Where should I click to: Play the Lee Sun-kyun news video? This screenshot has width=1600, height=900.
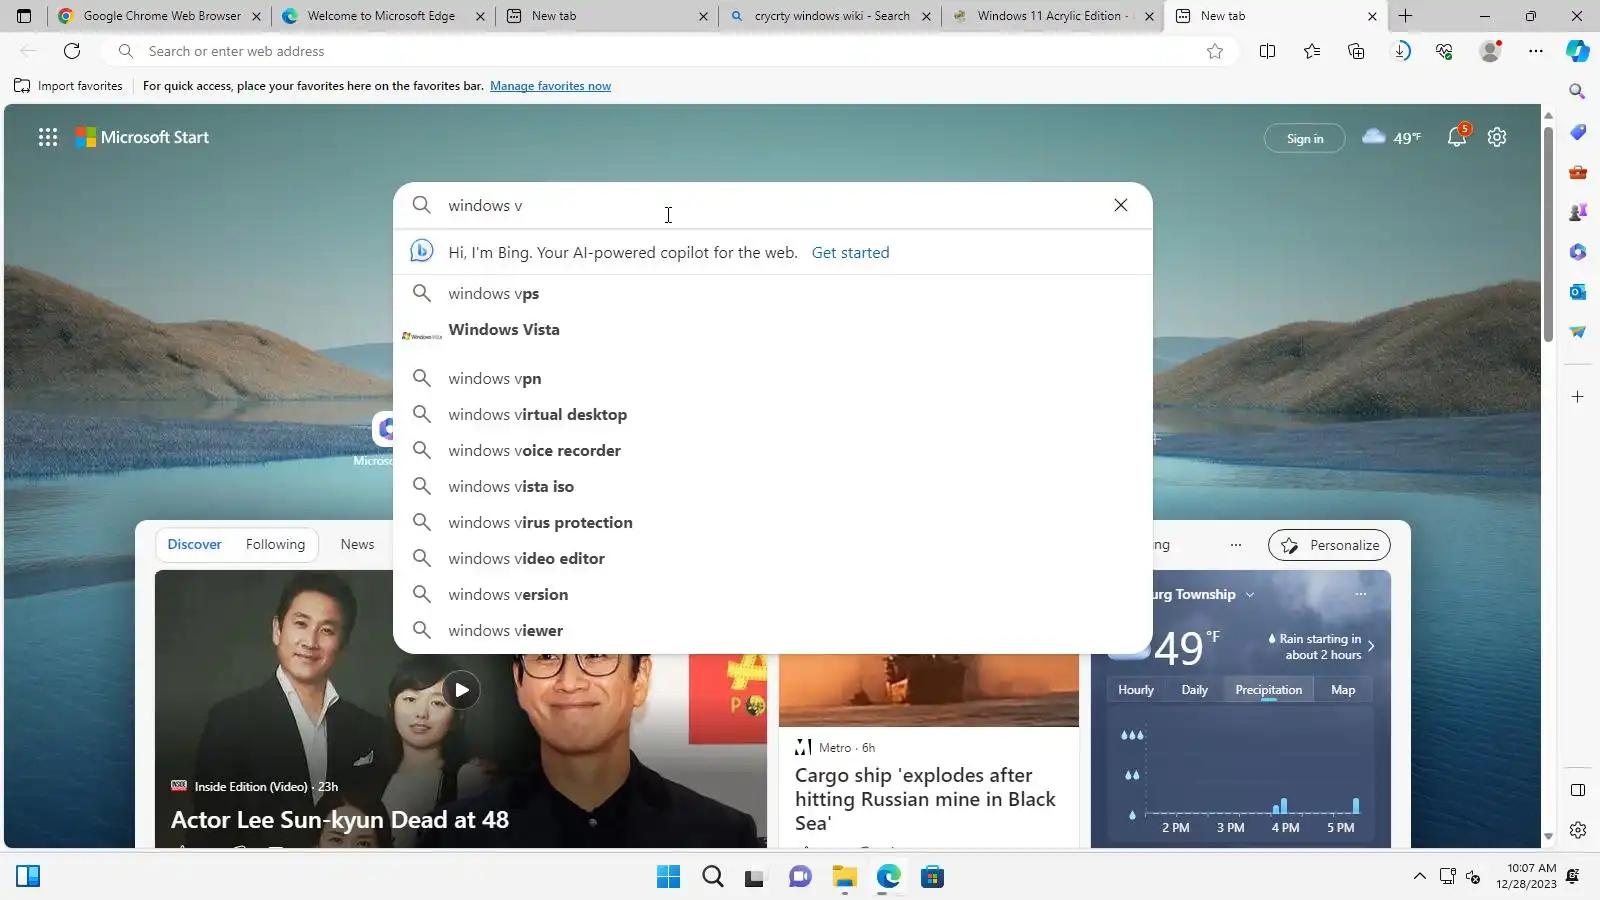point(461,690)
